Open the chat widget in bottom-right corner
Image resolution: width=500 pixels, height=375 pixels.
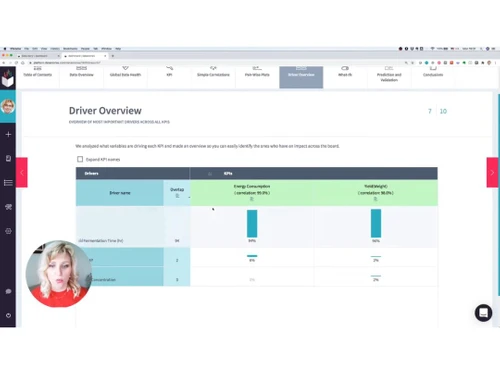(483, 313)
